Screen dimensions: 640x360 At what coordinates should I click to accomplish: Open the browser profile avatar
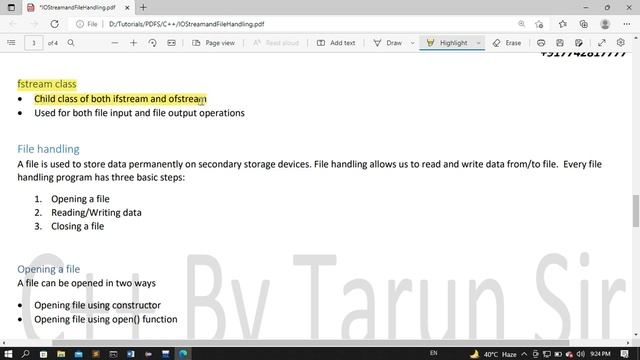605,24
